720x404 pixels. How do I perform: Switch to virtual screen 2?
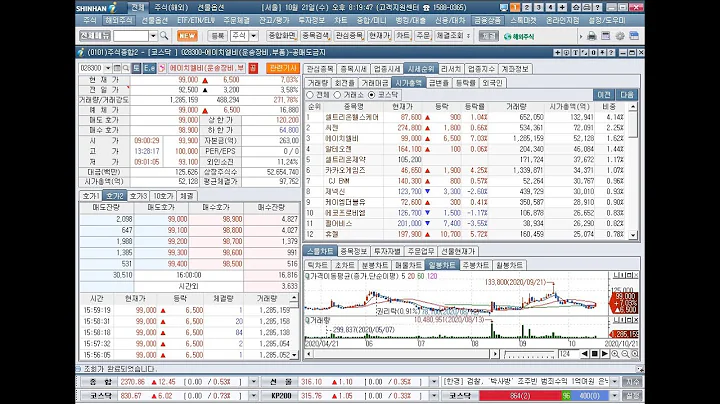point(527,7)
